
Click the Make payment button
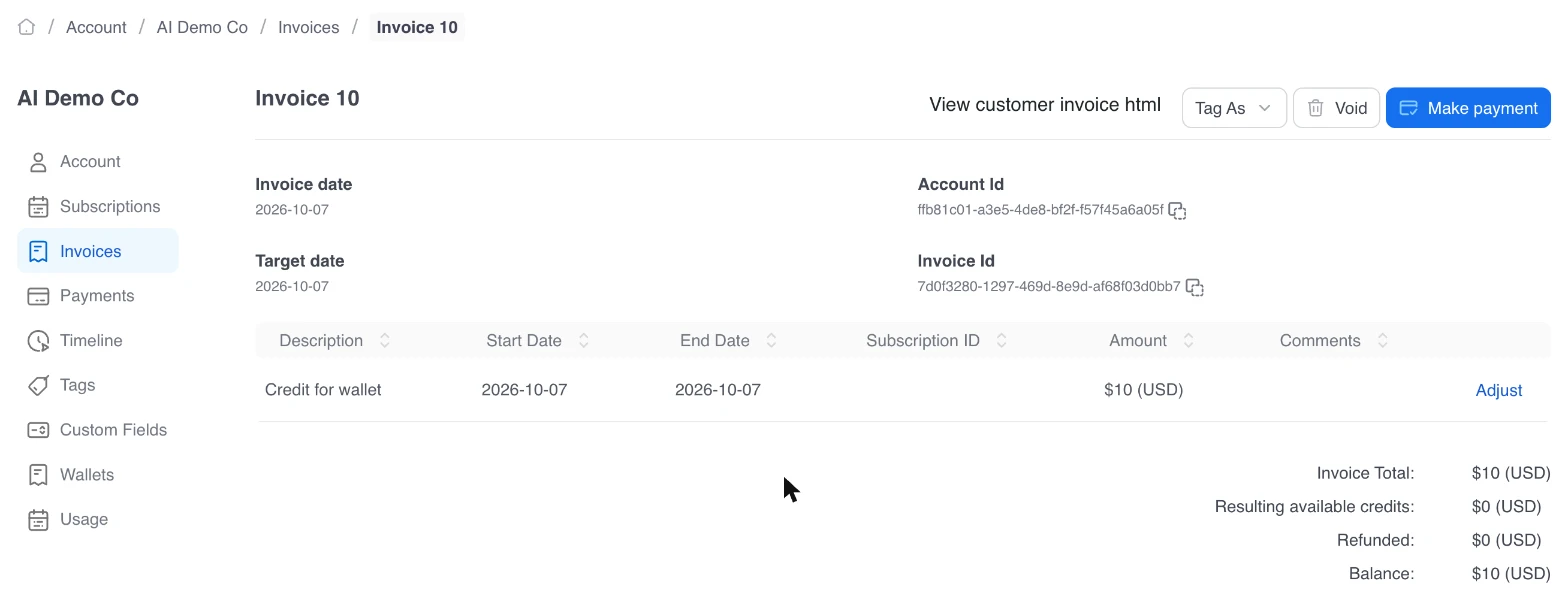(1468, 108)
